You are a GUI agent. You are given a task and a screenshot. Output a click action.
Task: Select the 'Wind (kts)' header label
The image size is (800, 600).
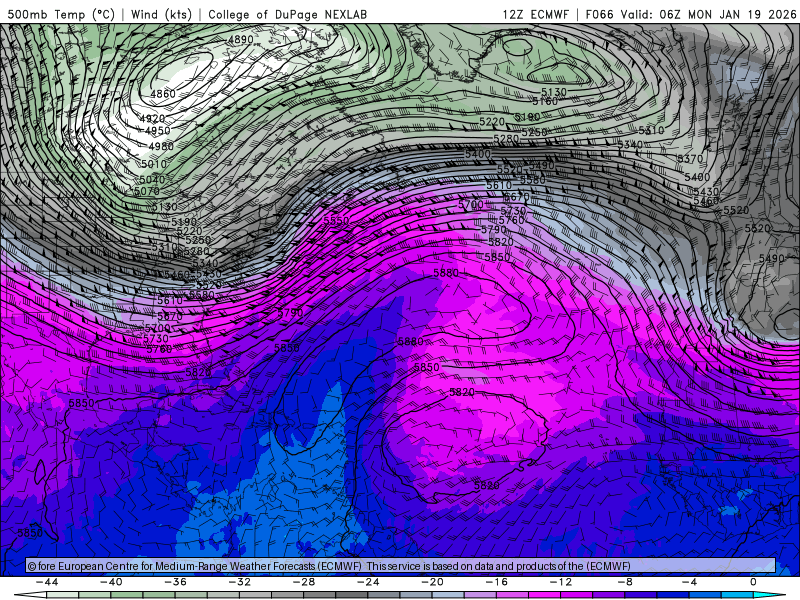coord(161,14)
